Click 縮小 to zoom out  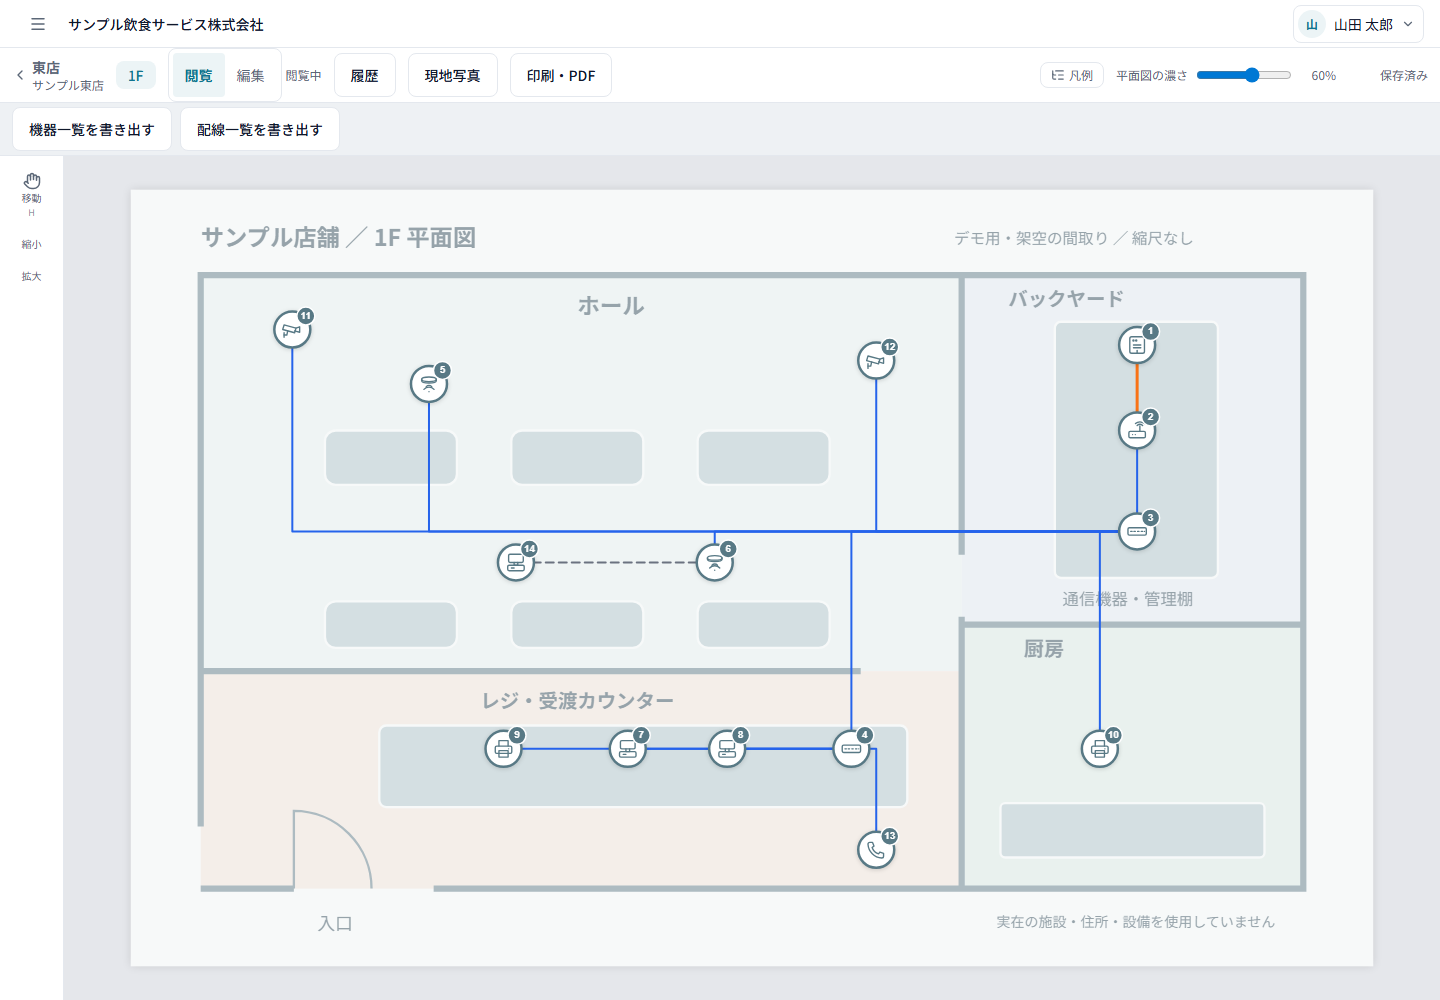tap(32, 244)
